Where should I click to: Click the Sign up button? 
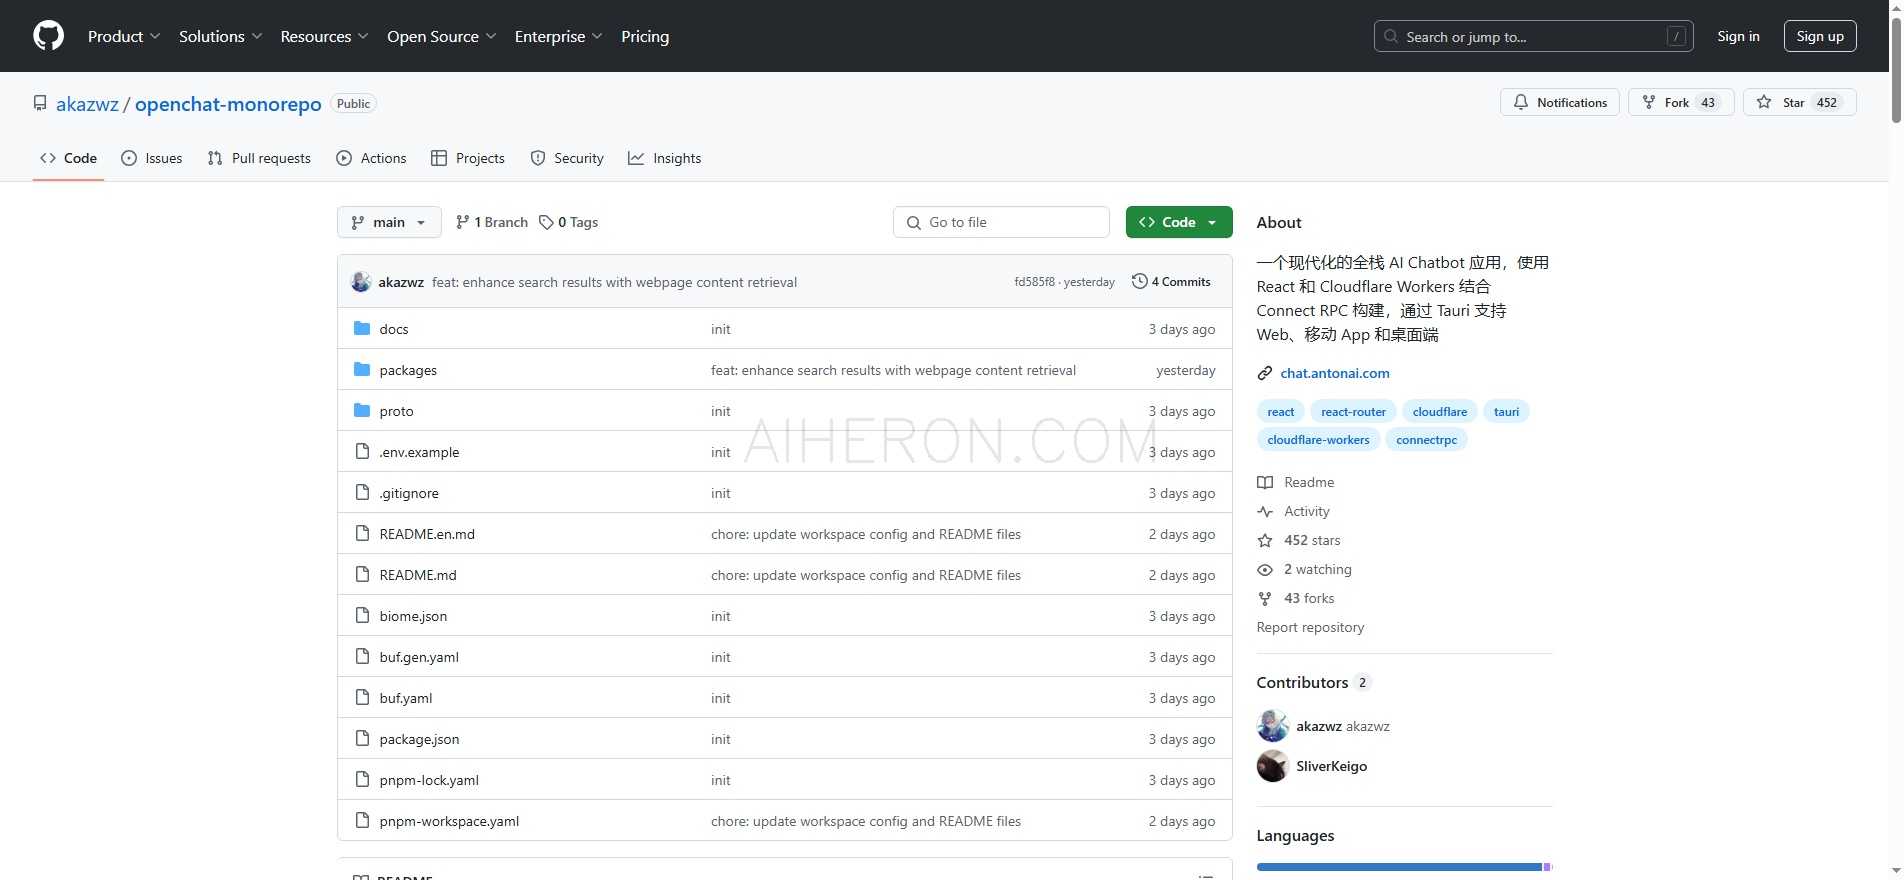(1820, 36)
